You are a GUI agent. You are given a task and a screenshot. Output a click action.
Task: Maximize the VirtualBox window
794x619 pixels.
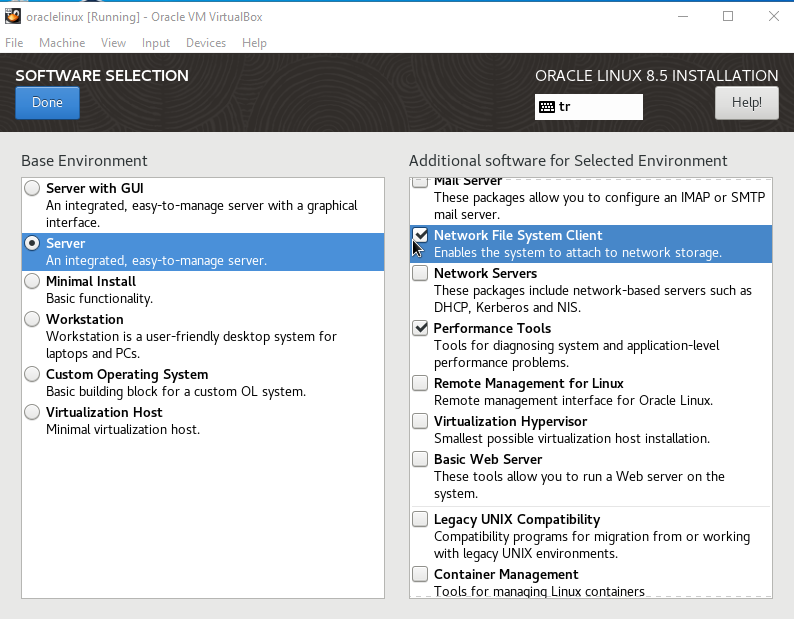(728, 16)
